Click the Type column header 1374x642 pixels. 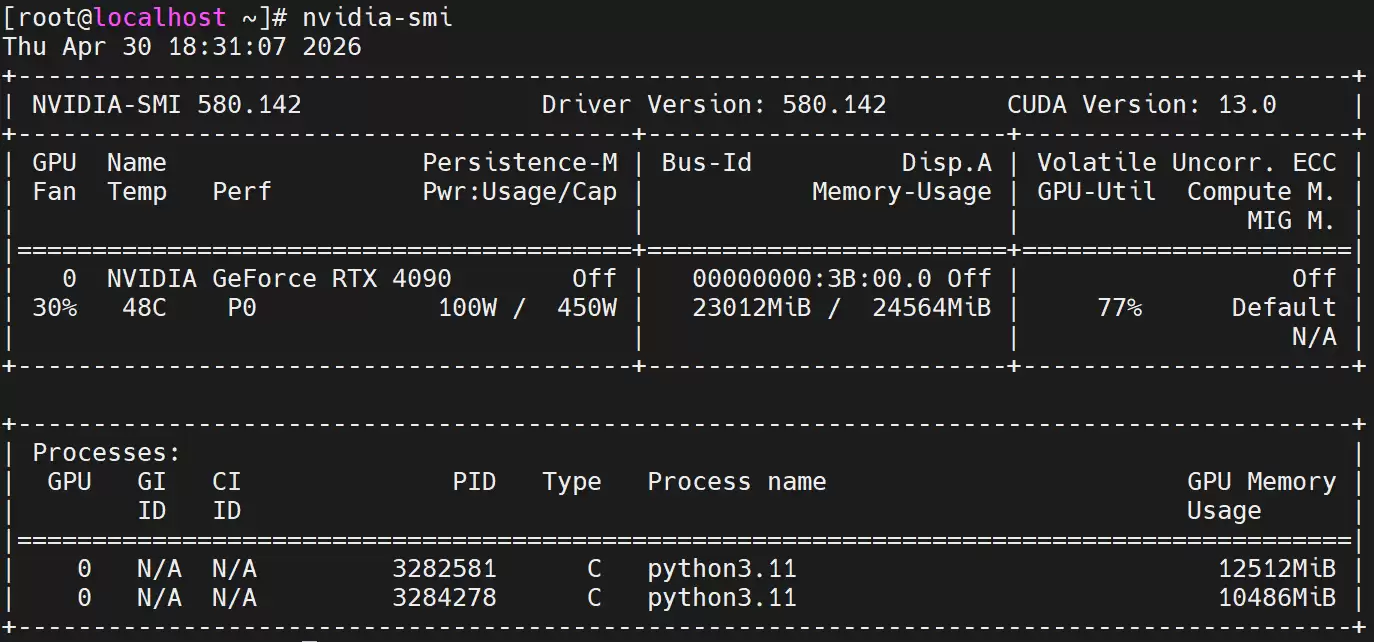pos(572,482)
